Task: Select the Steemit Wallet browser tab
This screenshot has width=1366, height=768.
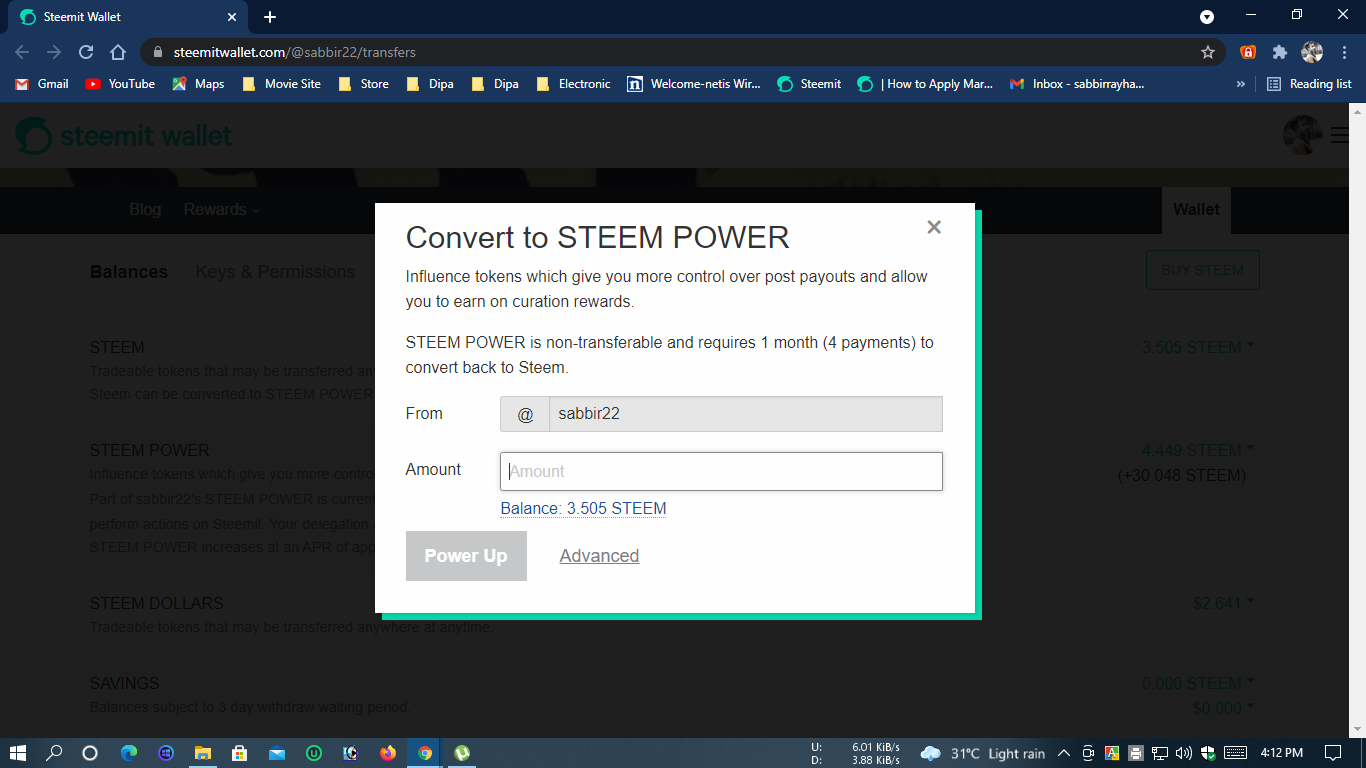Action: point(127,17)
